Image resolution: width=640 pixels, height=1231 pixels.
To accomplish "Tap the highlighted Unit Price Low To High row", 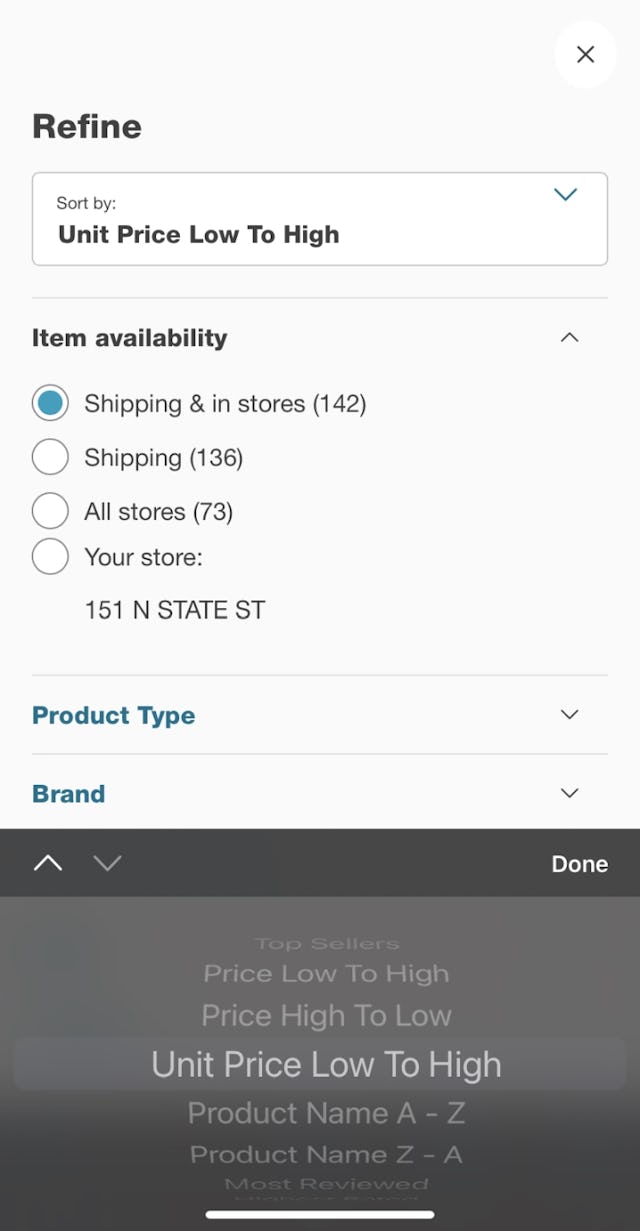I will coord(326,1064).
